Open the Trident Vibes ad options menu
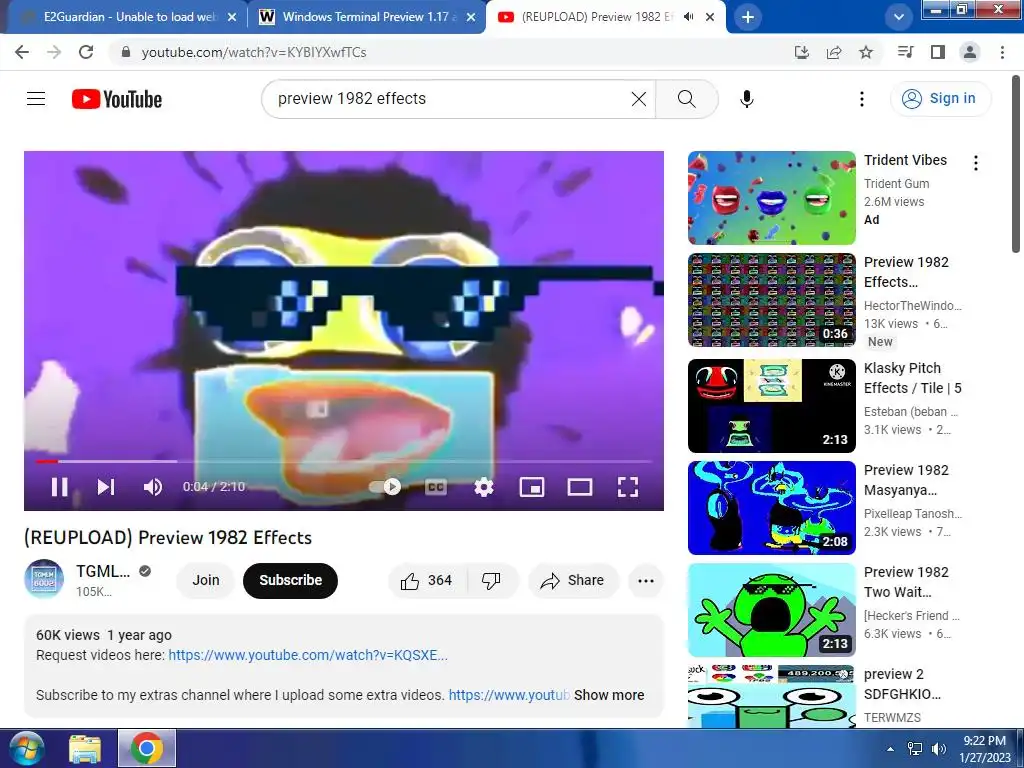Screen dimensions: 1024x768 coord(976,163)
